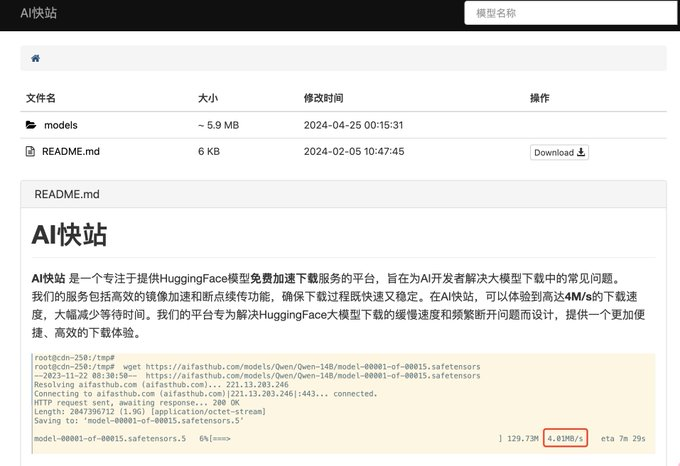
Task: Open the models folder icon
Action: coord(31,125)
